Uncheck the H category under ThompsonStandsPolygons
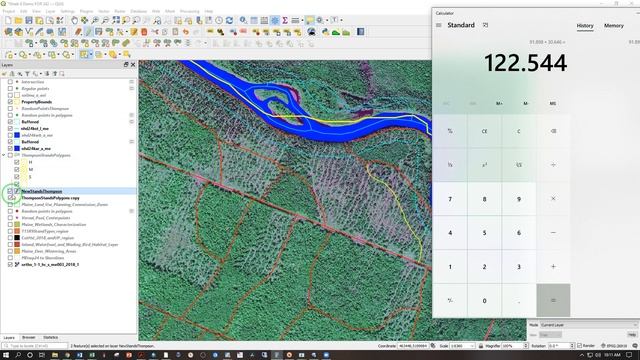Viewport: 640px width, 360px height. click(x=17, y=162)
